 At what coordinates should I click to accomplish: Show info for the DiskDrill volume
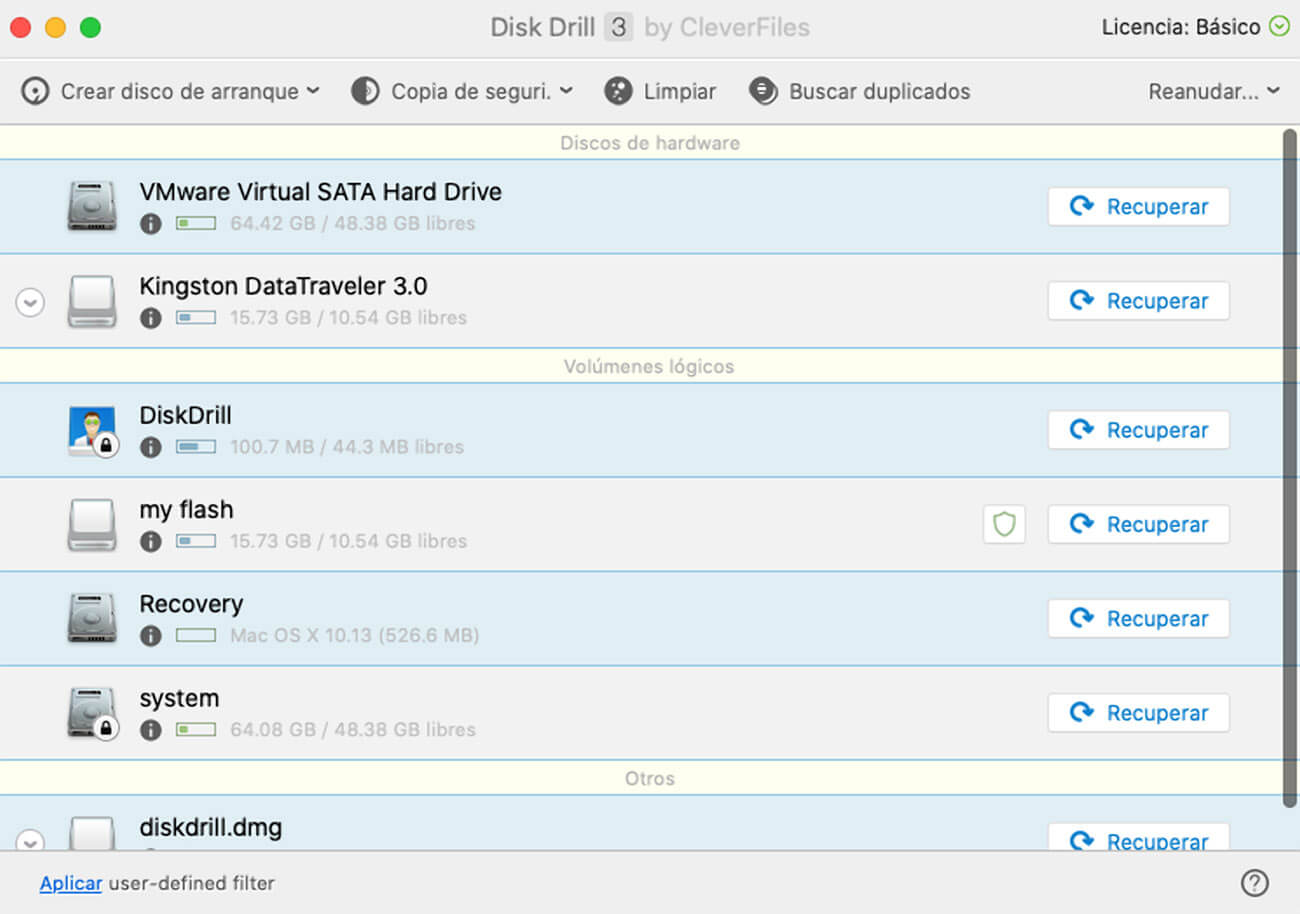click(150, 447)
